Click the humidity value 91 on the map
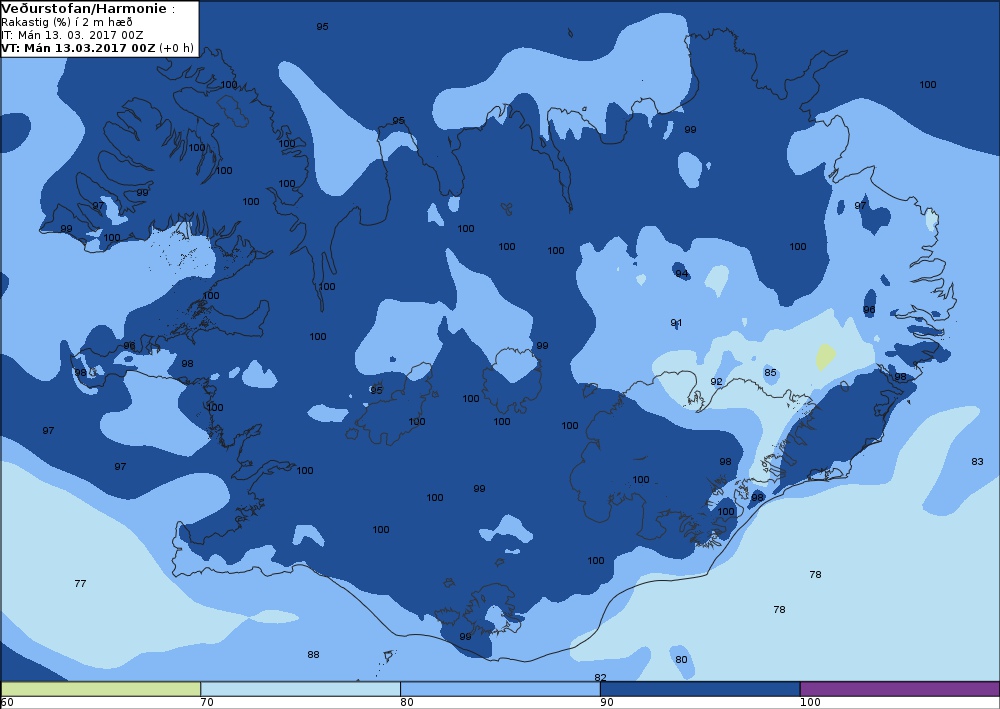Viewport: 1000px width, 709px height. tap(676, 323)
